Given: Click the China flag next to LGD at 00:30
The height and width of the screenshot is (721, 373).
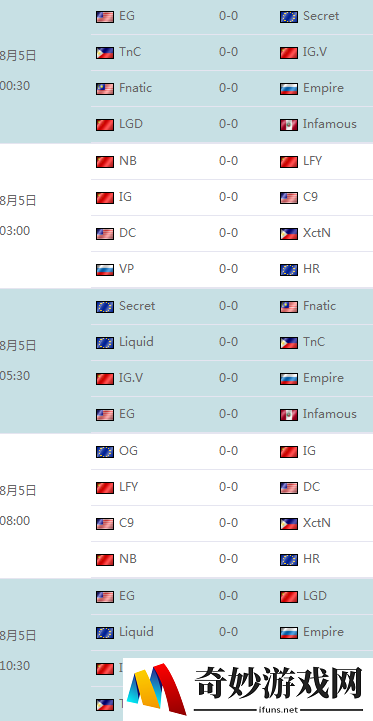Looking at the screenshot, I should [x=105, y=125].
